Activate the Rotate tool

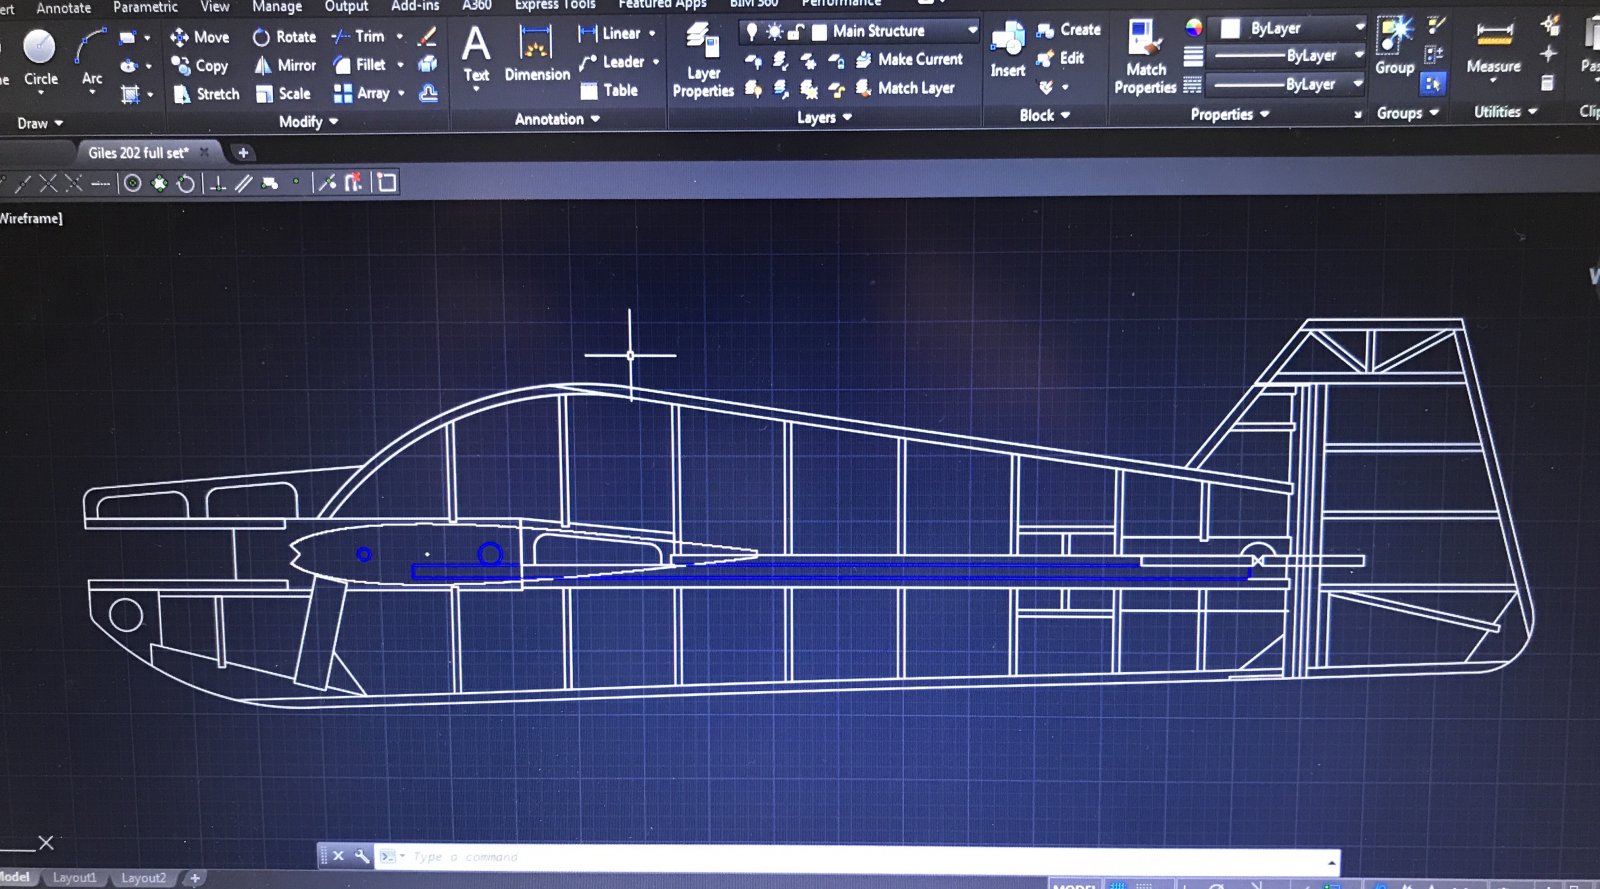(x=284, y=37)
